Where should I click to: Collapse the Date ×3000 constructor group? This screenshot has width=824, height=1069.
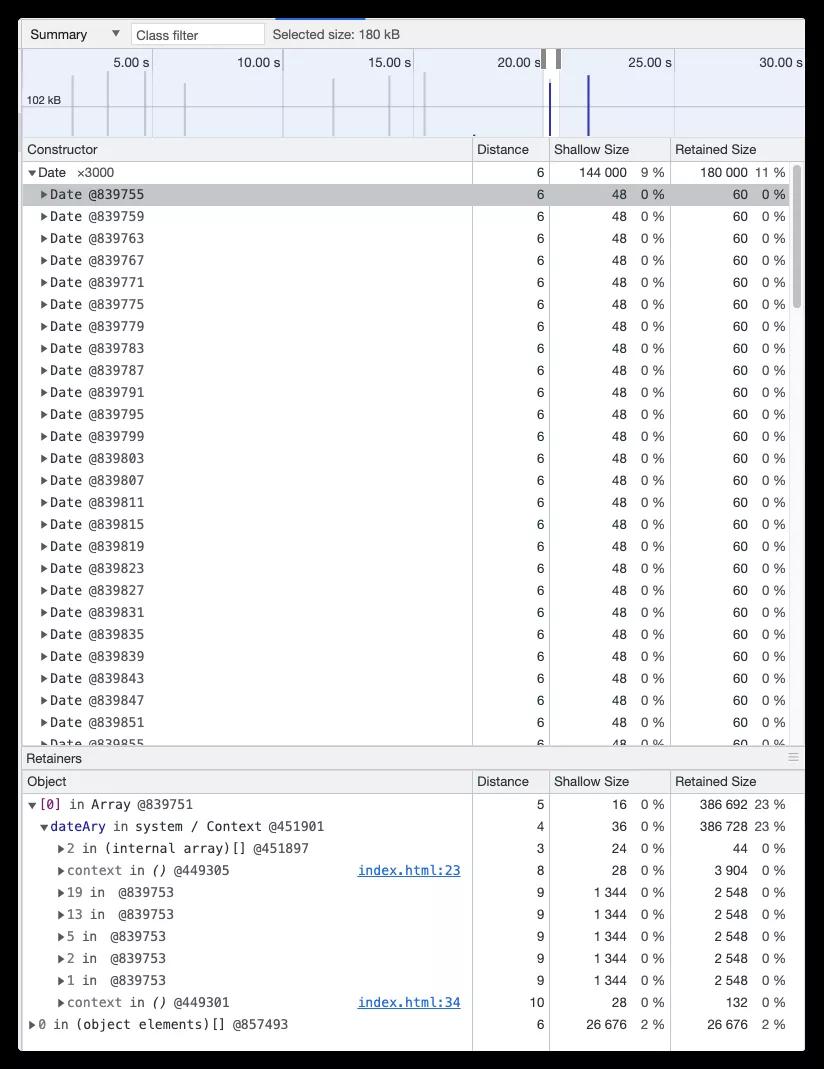click(32, 173)
